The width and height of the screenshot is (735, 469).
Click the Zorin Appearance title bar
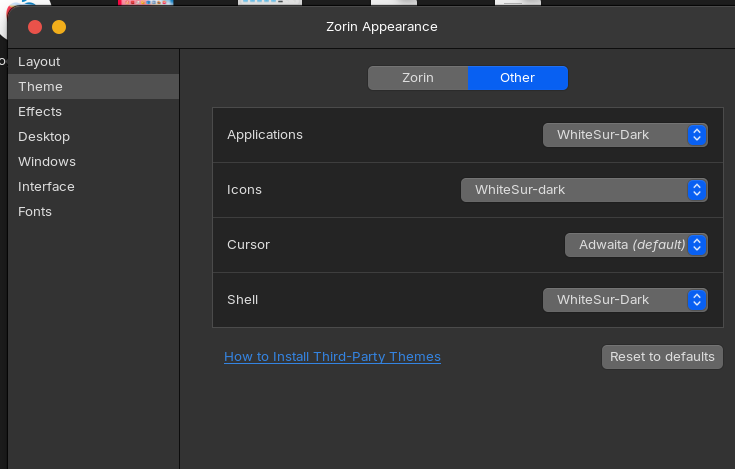point(381,27)
